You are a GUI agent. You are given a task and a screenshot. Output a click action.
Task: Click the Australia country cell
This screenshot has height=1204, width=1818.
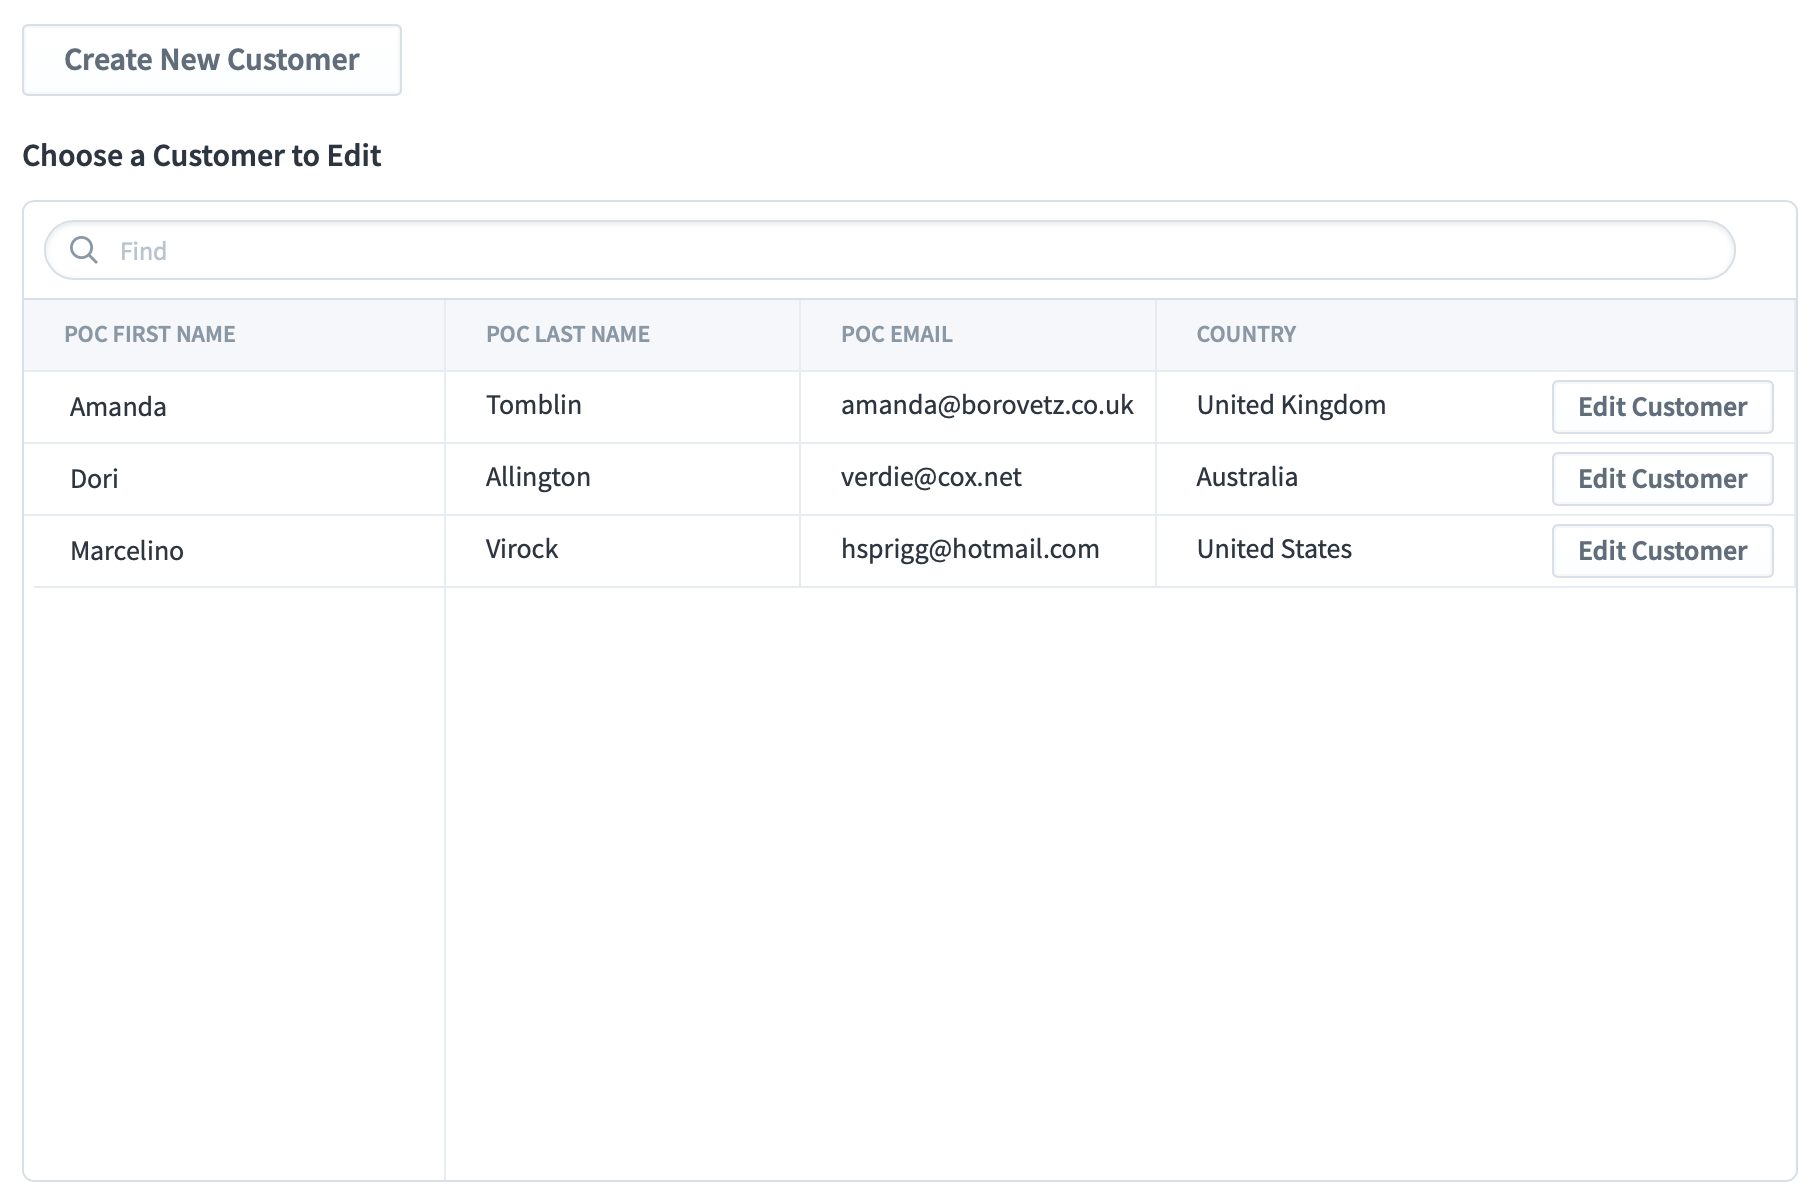pyautogui.click(x=1246, y=477)
